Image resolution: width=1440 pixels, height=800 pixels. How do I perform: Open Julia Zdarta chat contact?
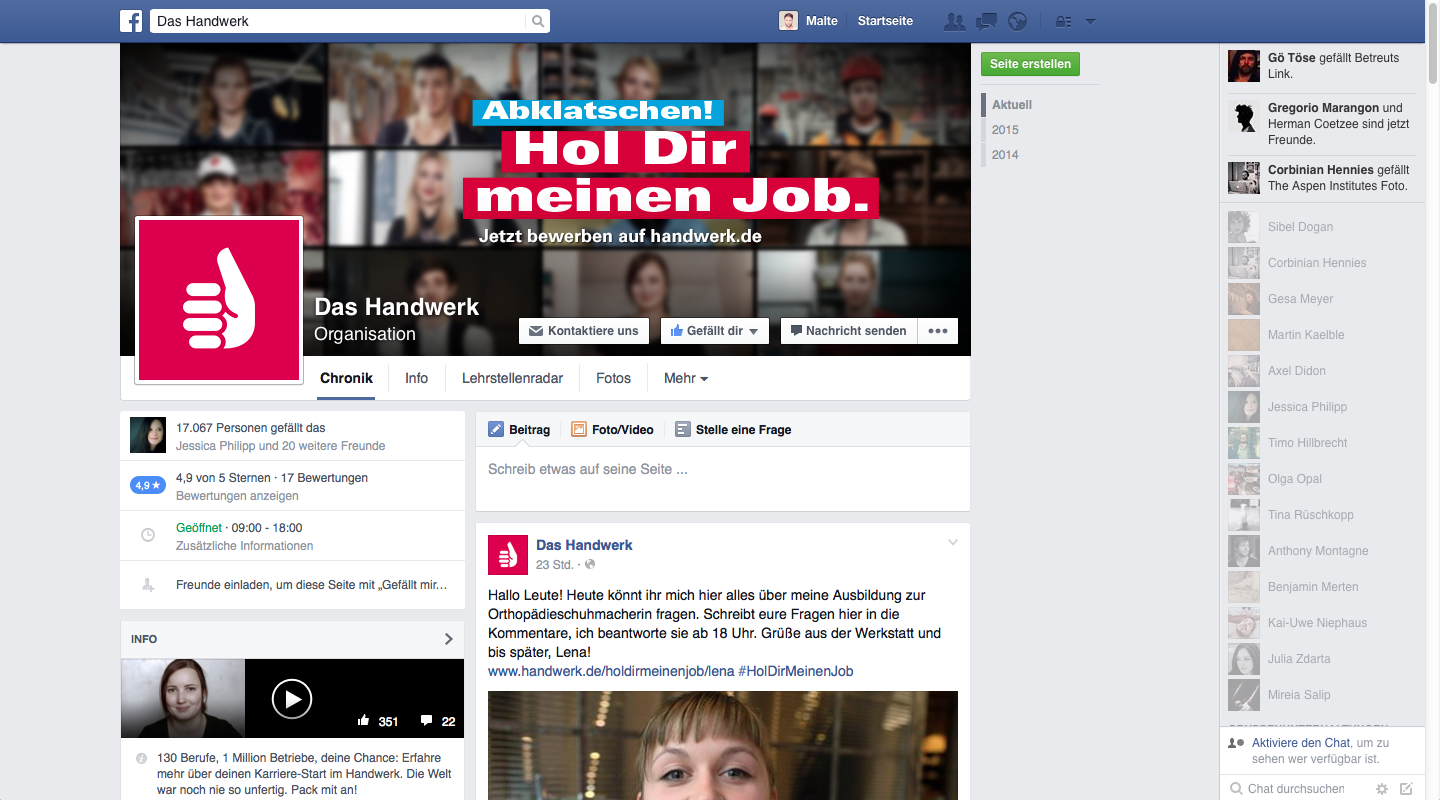(x=1322, y=659)
